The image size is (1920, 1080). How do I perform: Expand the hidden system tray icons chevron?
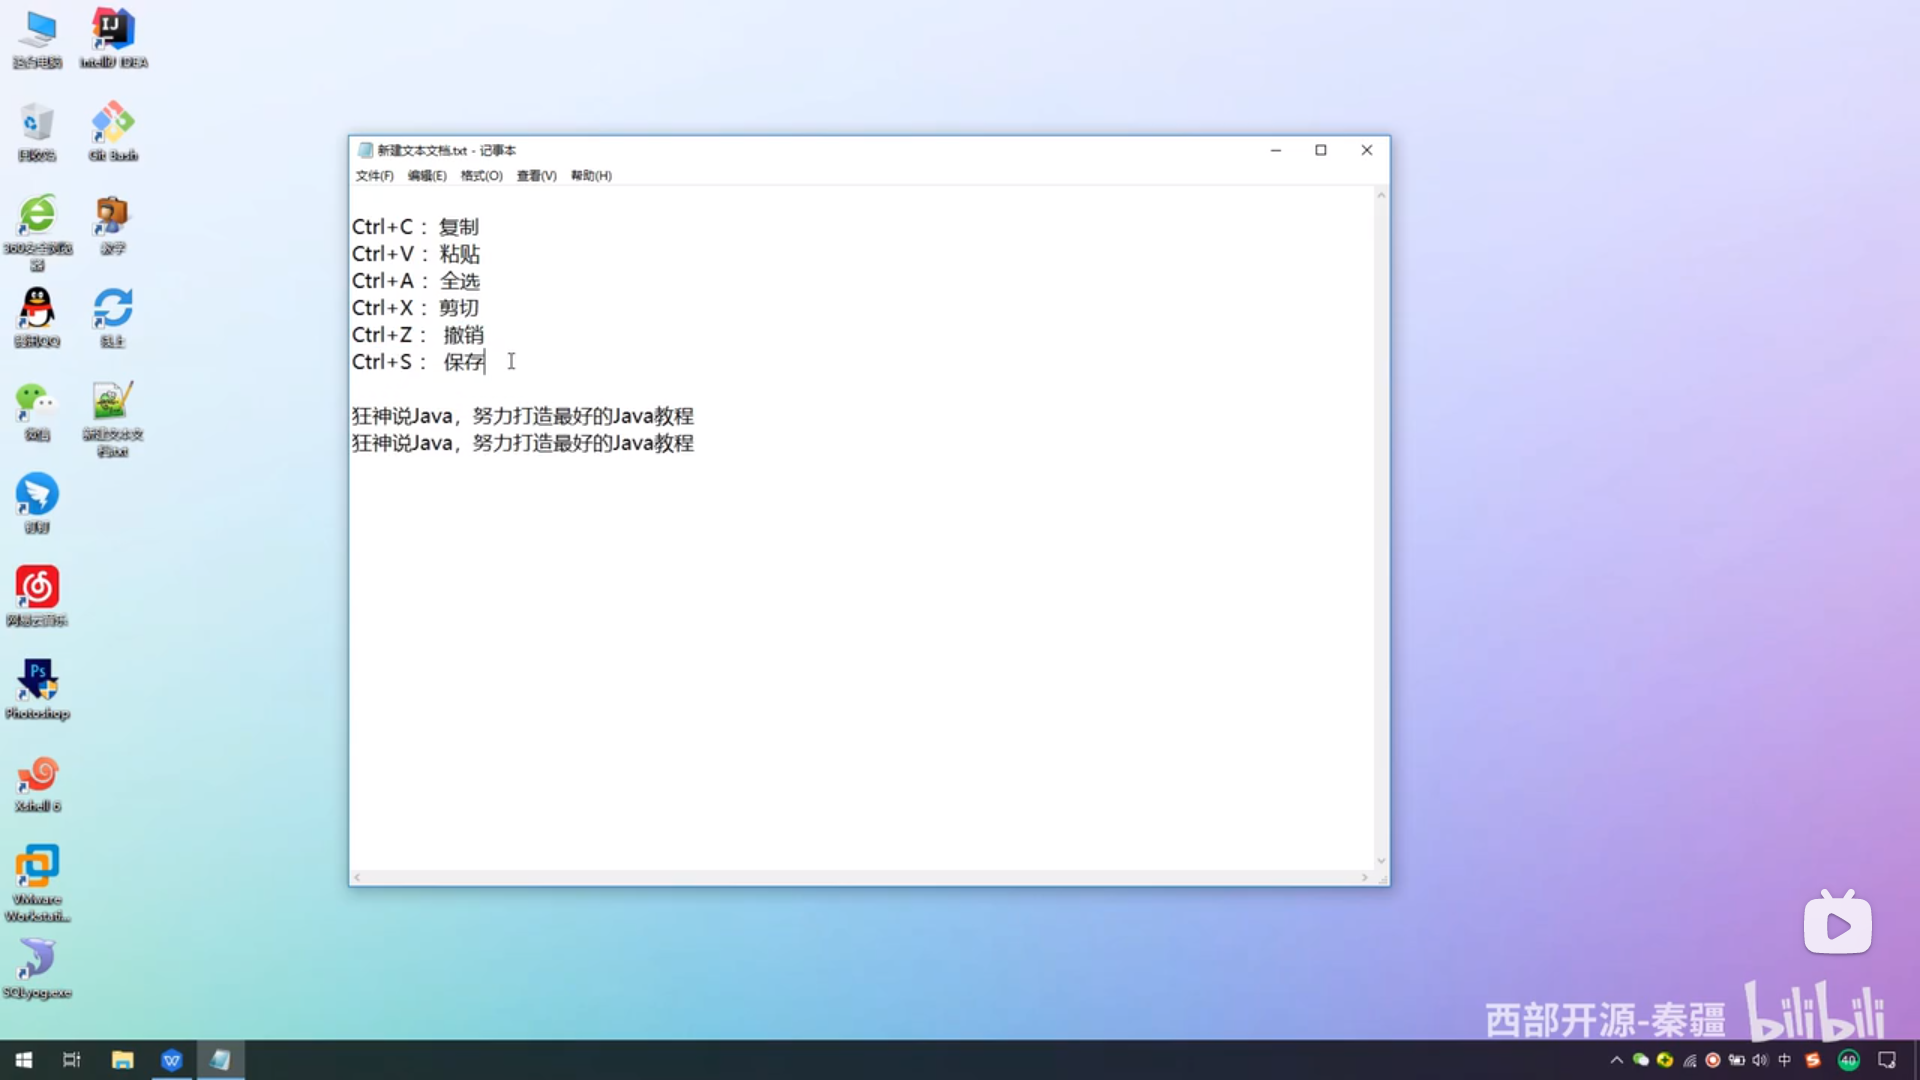coord(1616,1060)
